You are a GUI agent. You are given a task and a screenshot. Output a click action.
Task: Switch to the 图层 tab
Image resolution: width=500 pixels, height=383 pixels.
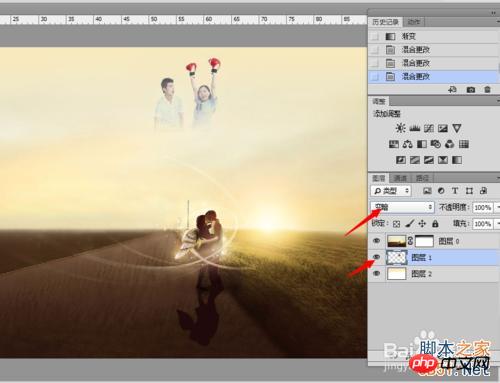click(378, 178)
